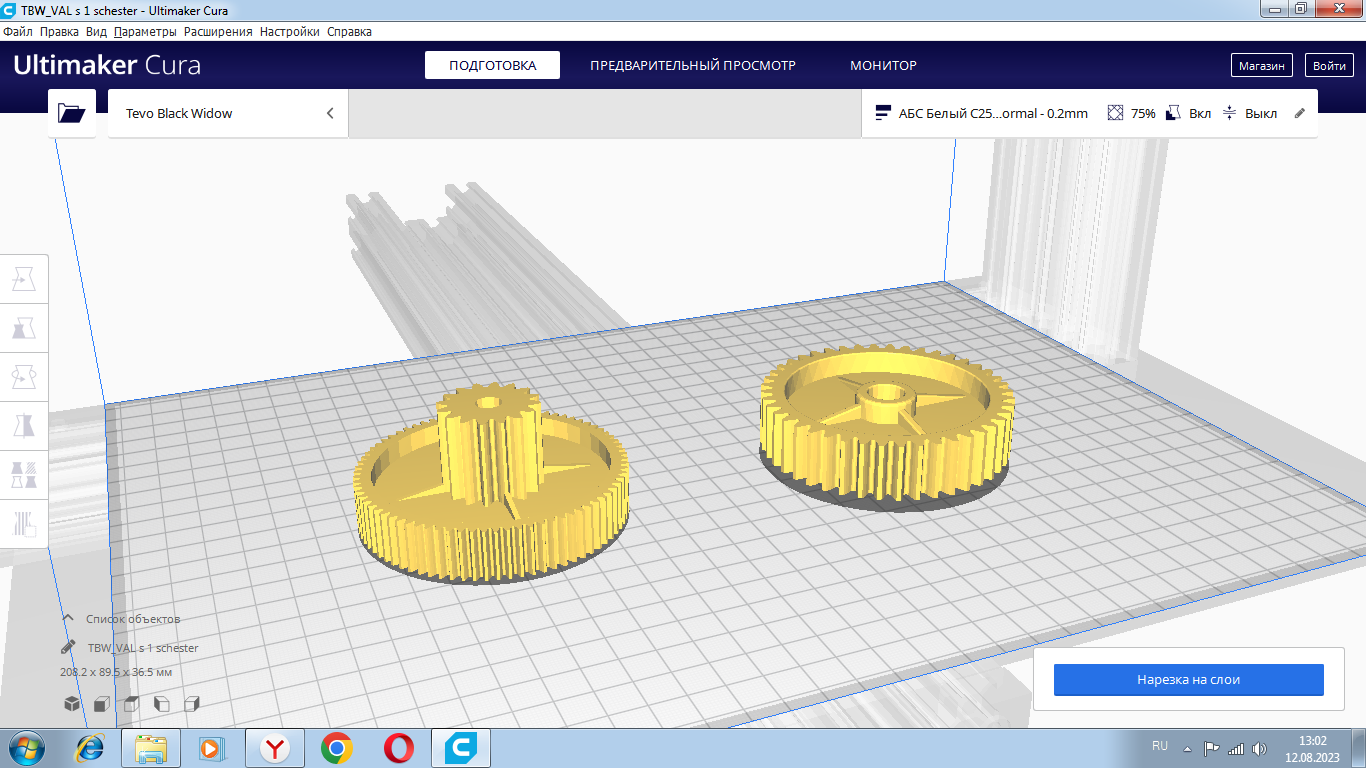Open the Параметры menu
The width and height of the screenshot is (1366, 768).
(145, 32)
